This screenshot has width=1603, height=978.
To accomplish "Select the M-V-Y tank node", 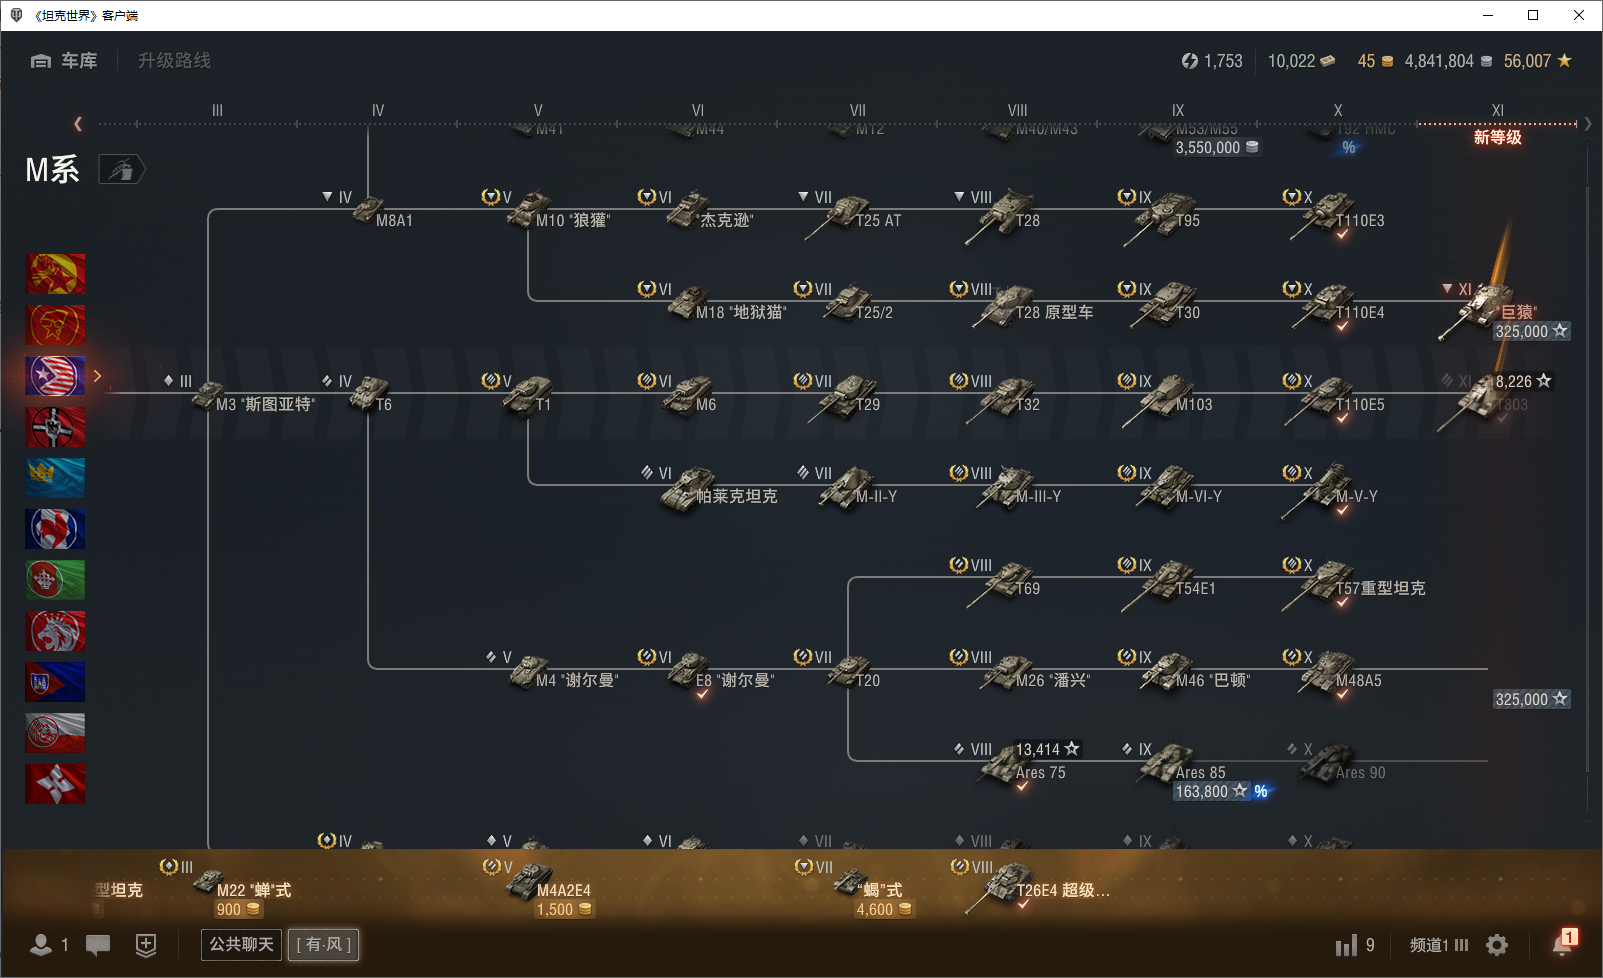I will [x=1330, y=492].
